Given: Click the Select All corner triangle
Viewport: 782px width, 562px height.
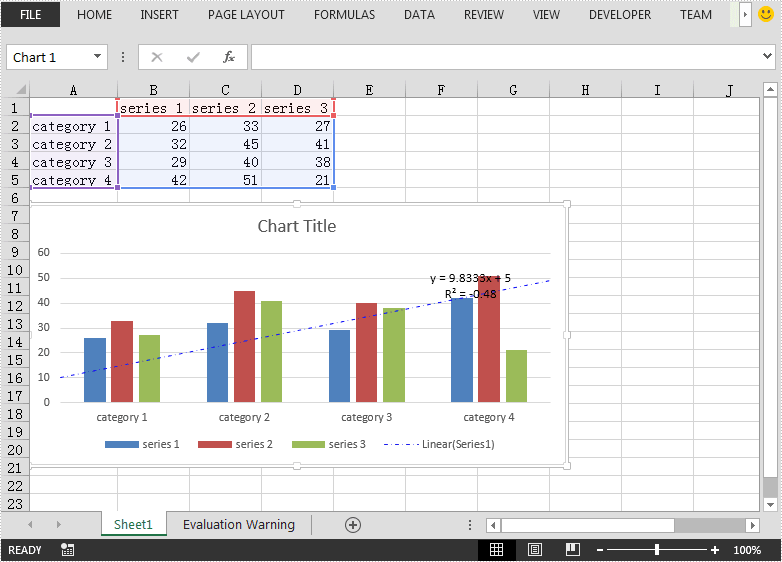Looking at the screenshot, I should (20, 90).
